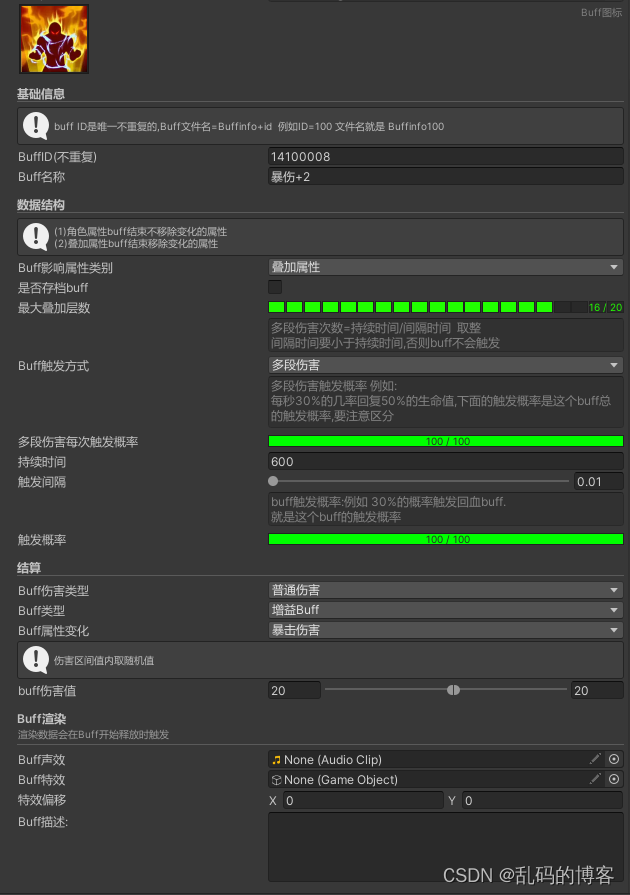Click the 最大叠加层数 segmented progress bar
This screenshot has height=895, width=630.
[x=446, y=307]
